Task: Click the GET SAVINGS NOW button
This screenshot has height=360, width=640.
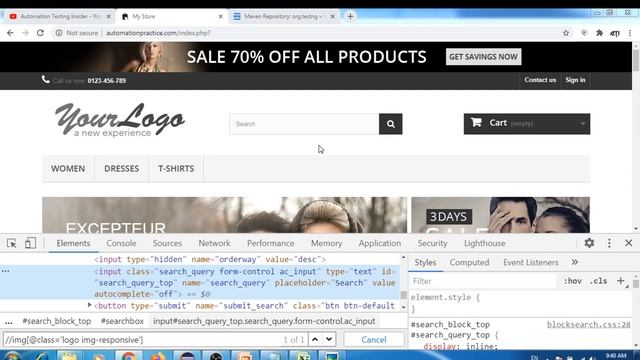Action: pos(483,57)
